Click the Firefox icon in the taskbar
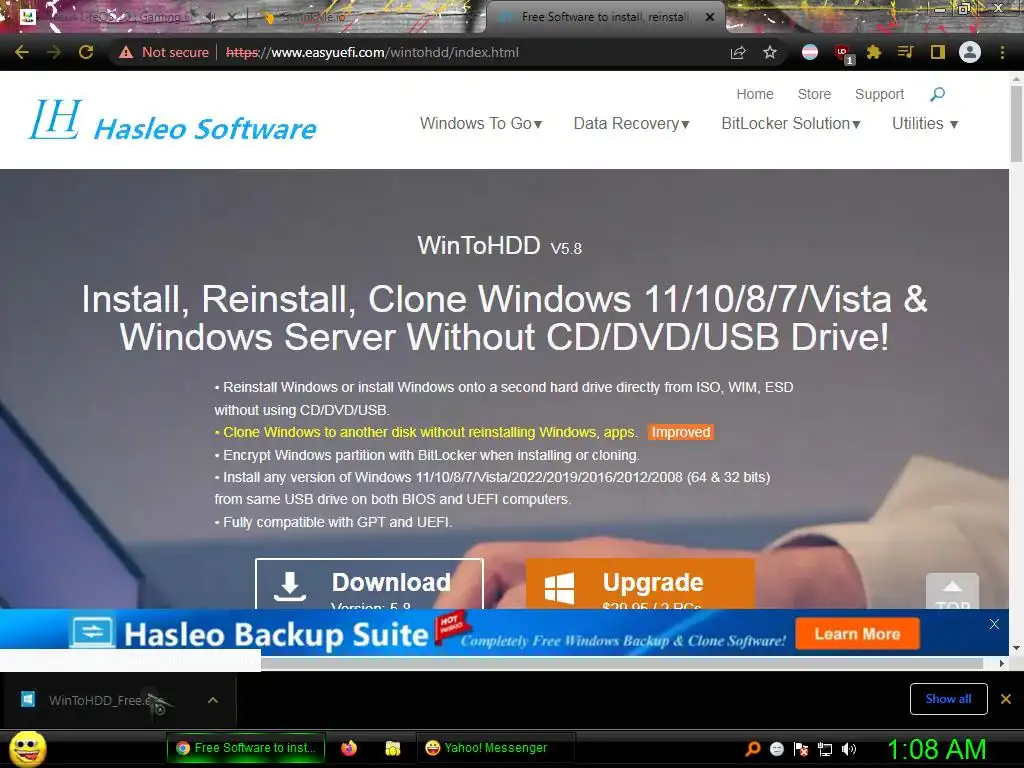1024x768 pixels. coord(349,748)
